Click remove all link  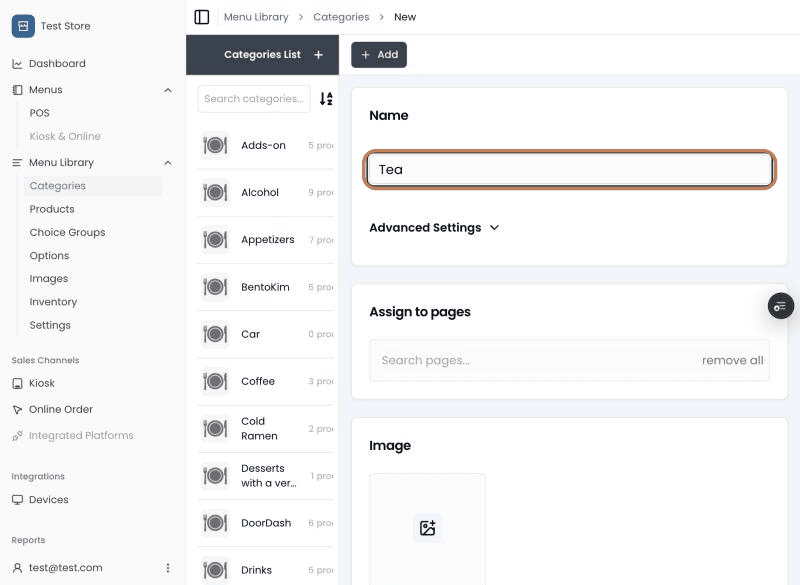point(733,360)
